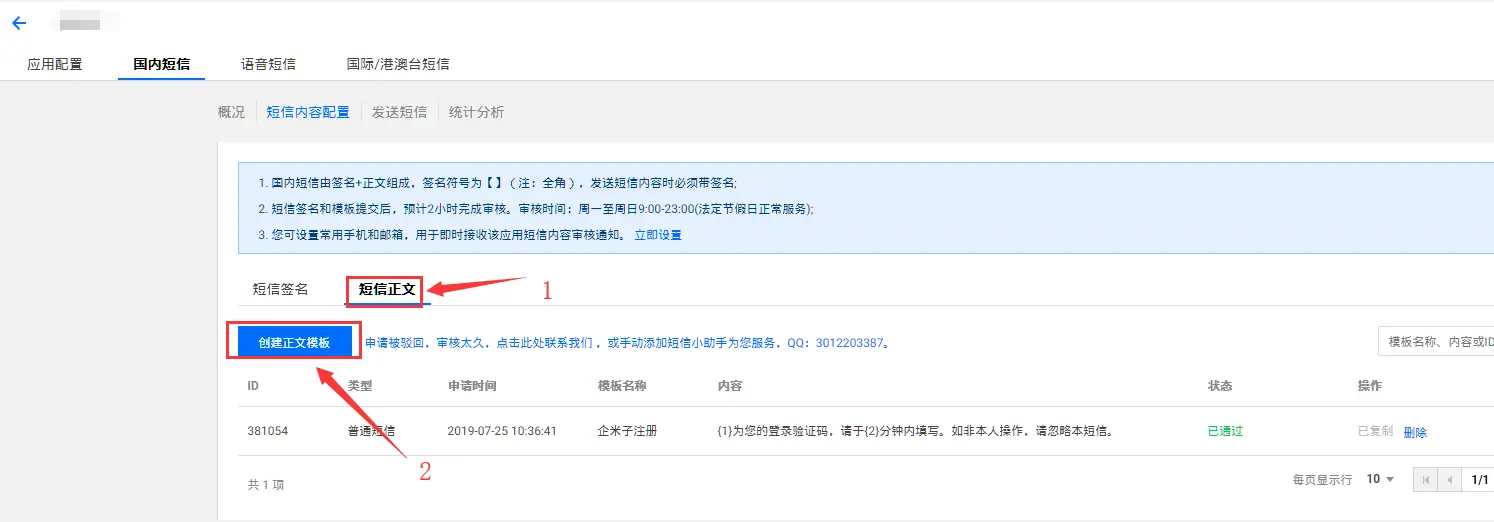Click the 创建正文模板 button
Image resolution: width=1494 pixels, height=522 pixels.
(x=294, y=342)
